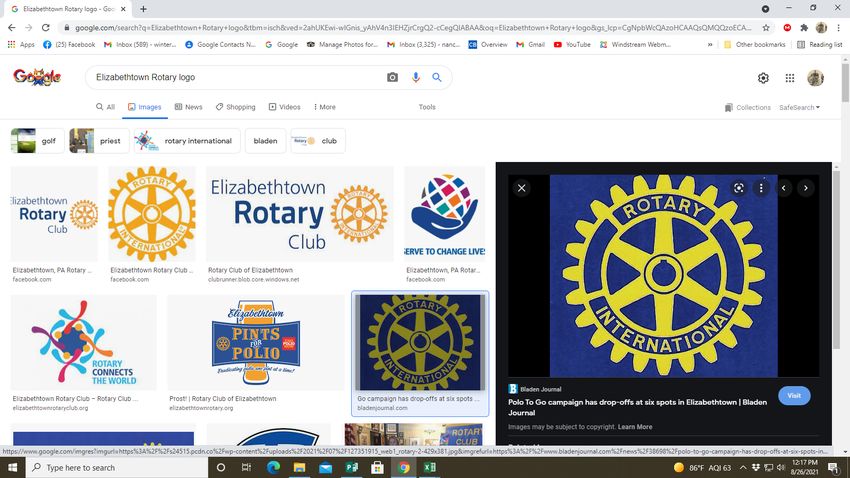Open the preview panel three-dot menu

coord(761,188)
